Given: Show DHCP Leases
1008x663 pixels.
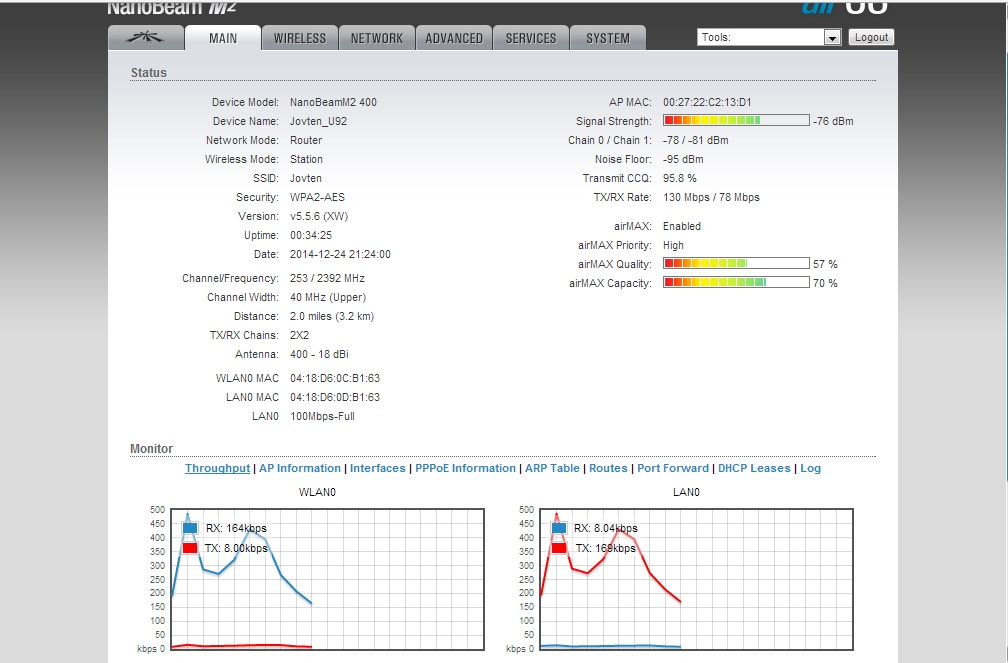Looking at the screenshot, I should (754, 468).
